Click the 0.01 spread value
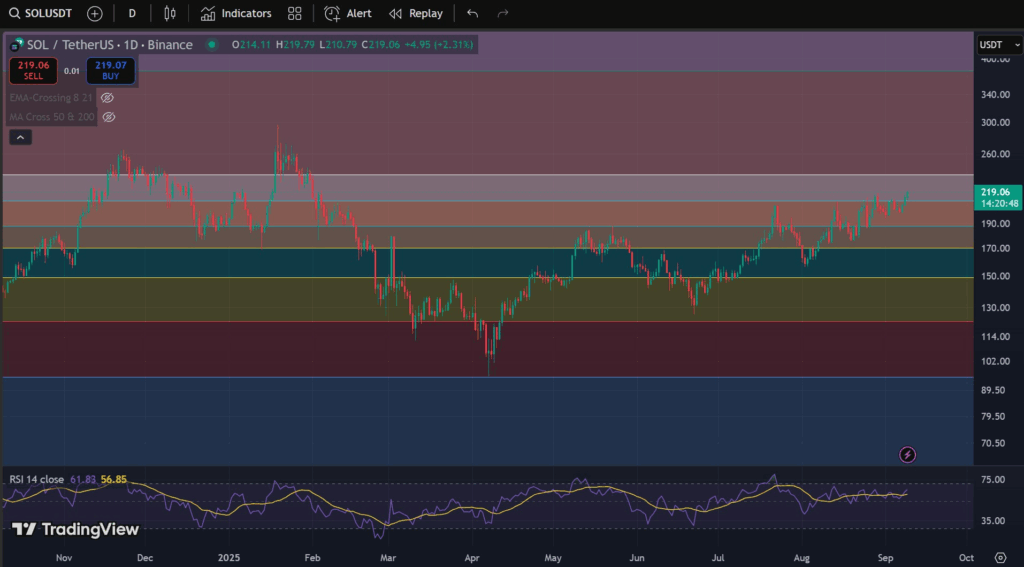The image size is (1024, 567). [72, 71]
